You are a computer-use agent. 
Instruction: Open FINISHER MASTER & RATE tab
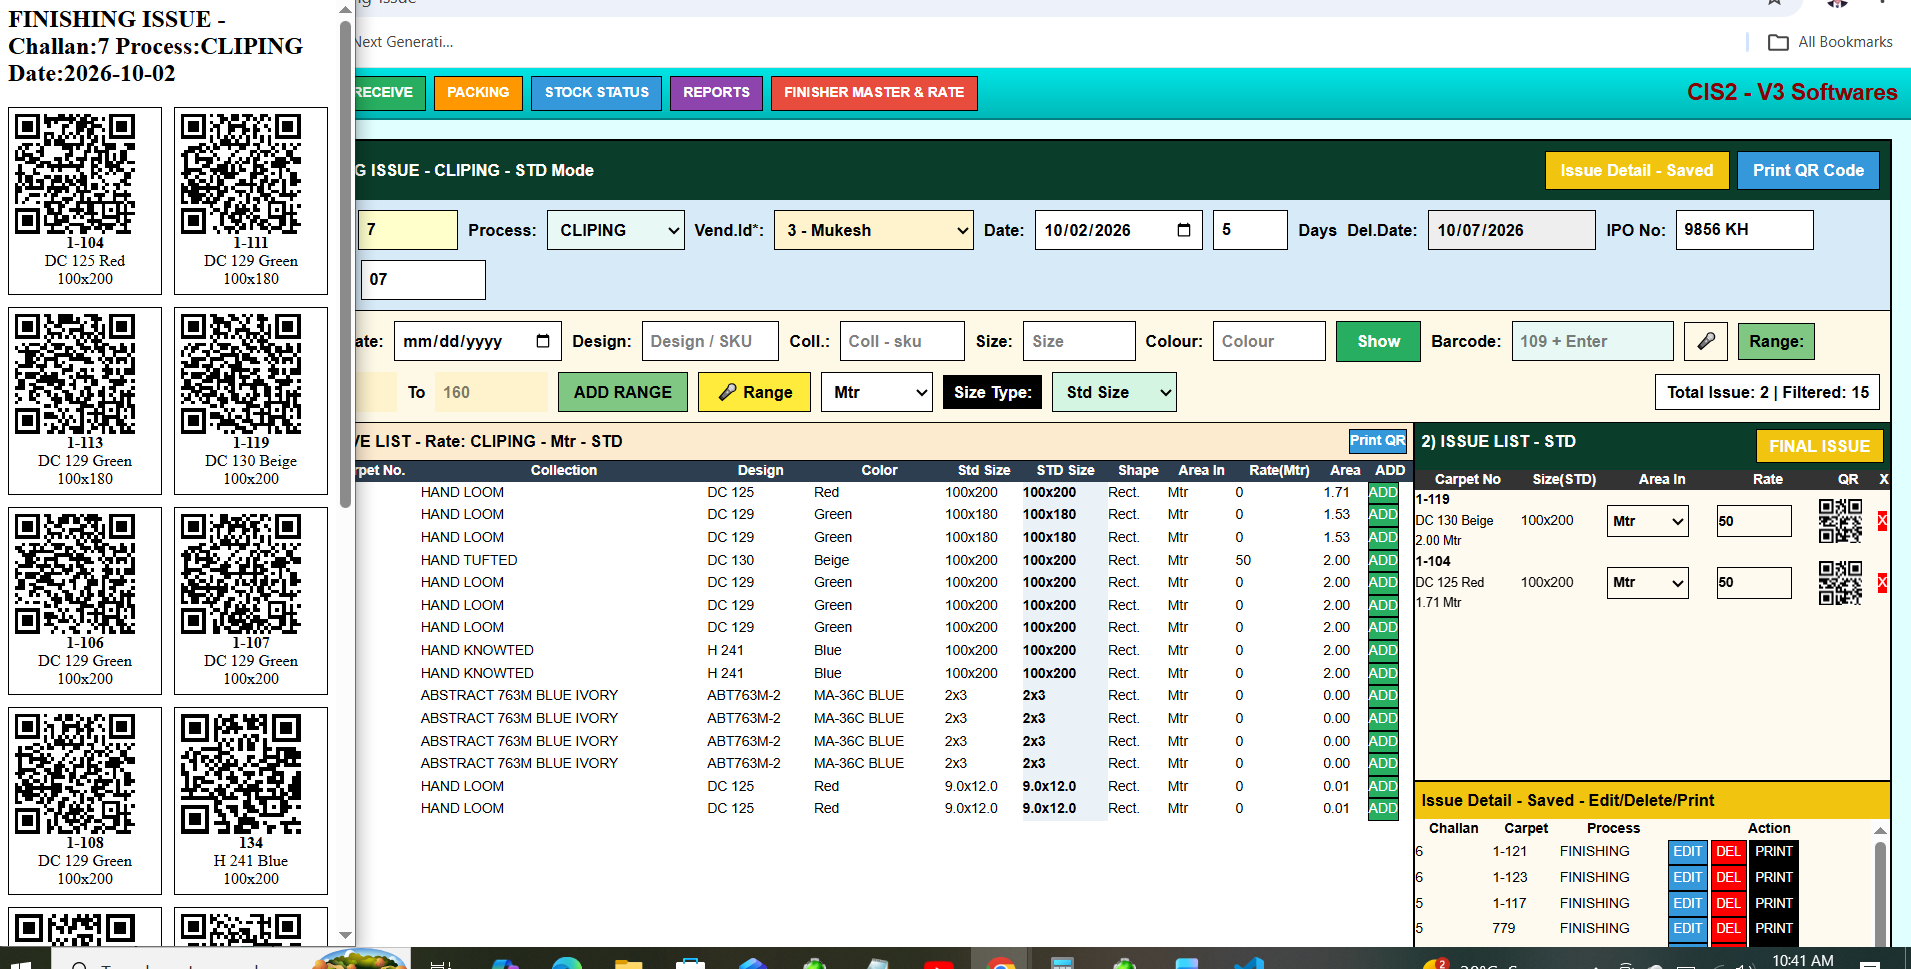[874, 92]
